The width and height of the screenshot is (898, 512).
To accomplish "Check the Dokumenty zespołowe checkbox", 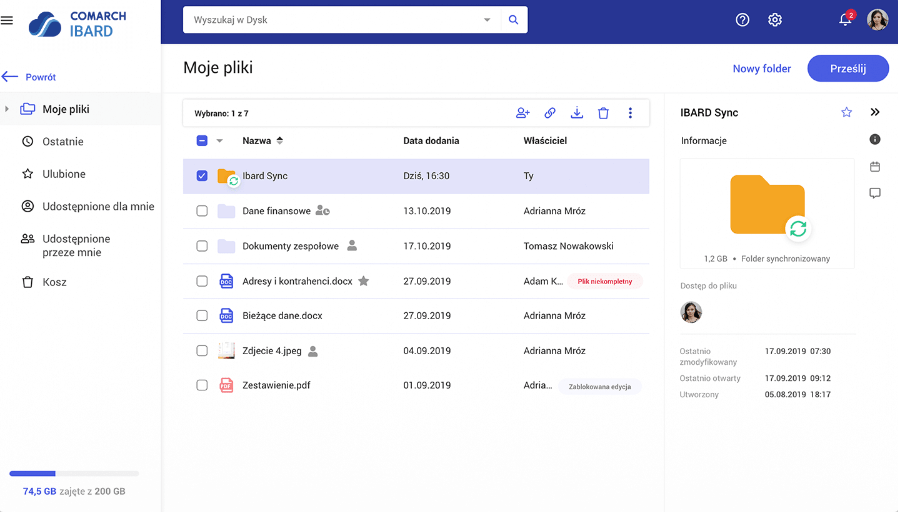I will tap(202, 246).
